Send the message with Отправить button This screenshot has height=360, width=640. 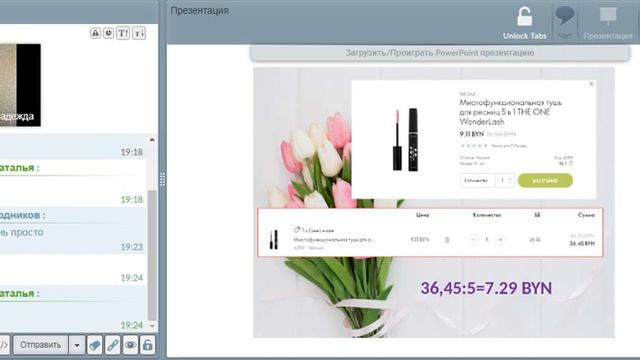point(40,345)
